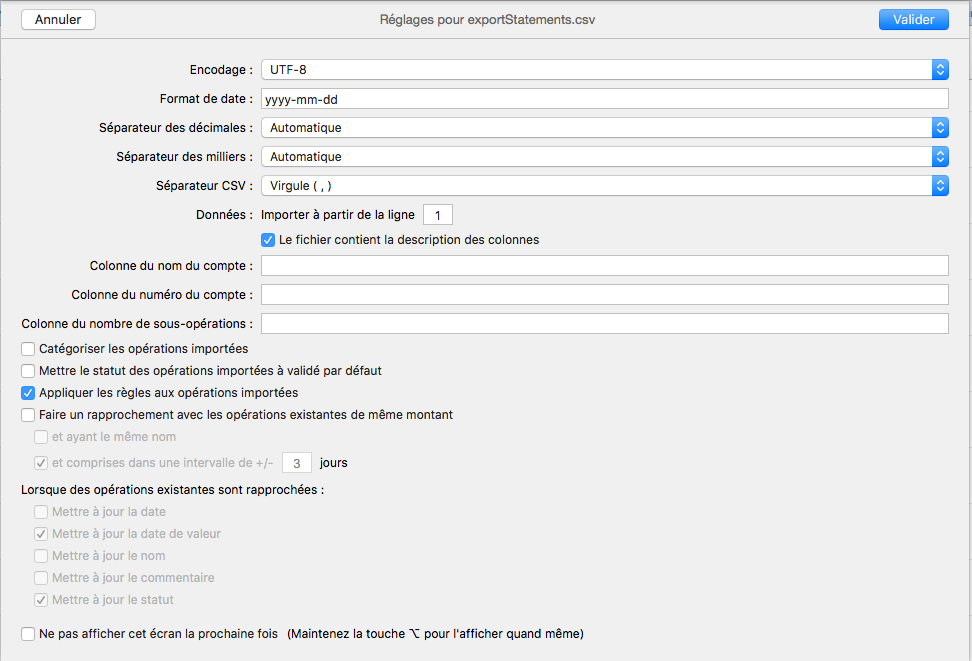Viewport: 972px width, 661px height.
Task: Toggle 'Ne pas afficher cet écran la prochaine fois'
Action: pos(28,634)
